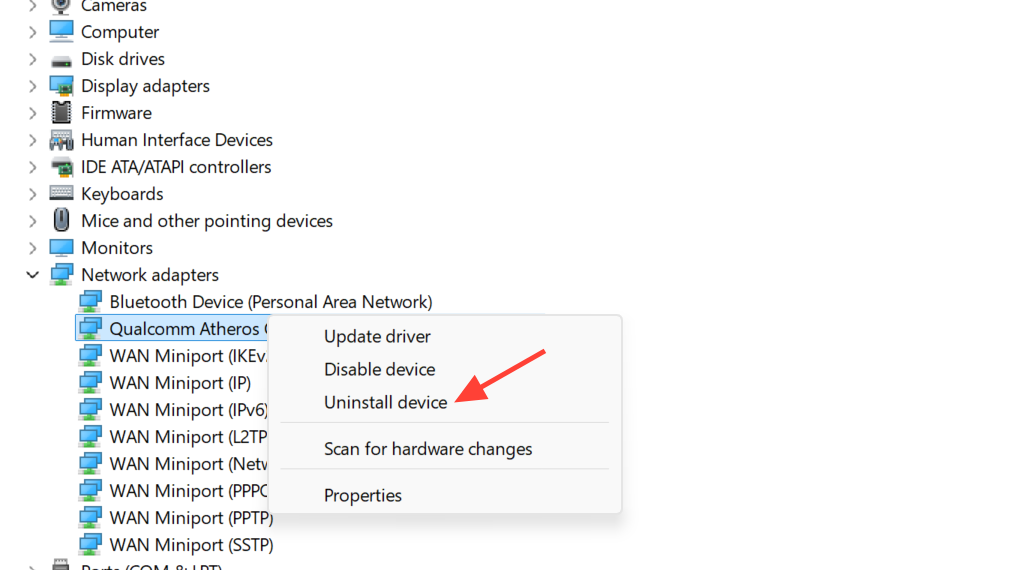Screen dimensions: 1014x570
Task: Click the Mice and other pointing devices icon
Action: pyautogui.click(x=62, y=221)
